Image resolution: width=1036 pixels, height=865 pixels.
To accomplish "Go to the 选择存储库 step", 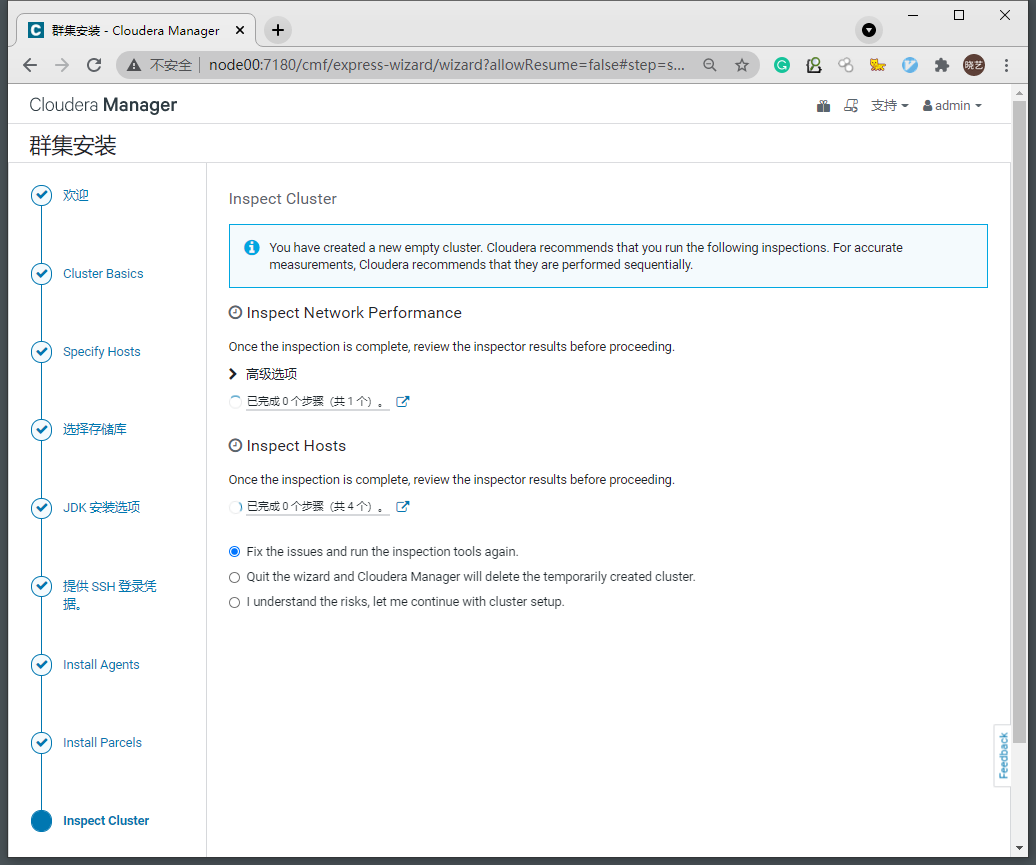I will [94, 430].
